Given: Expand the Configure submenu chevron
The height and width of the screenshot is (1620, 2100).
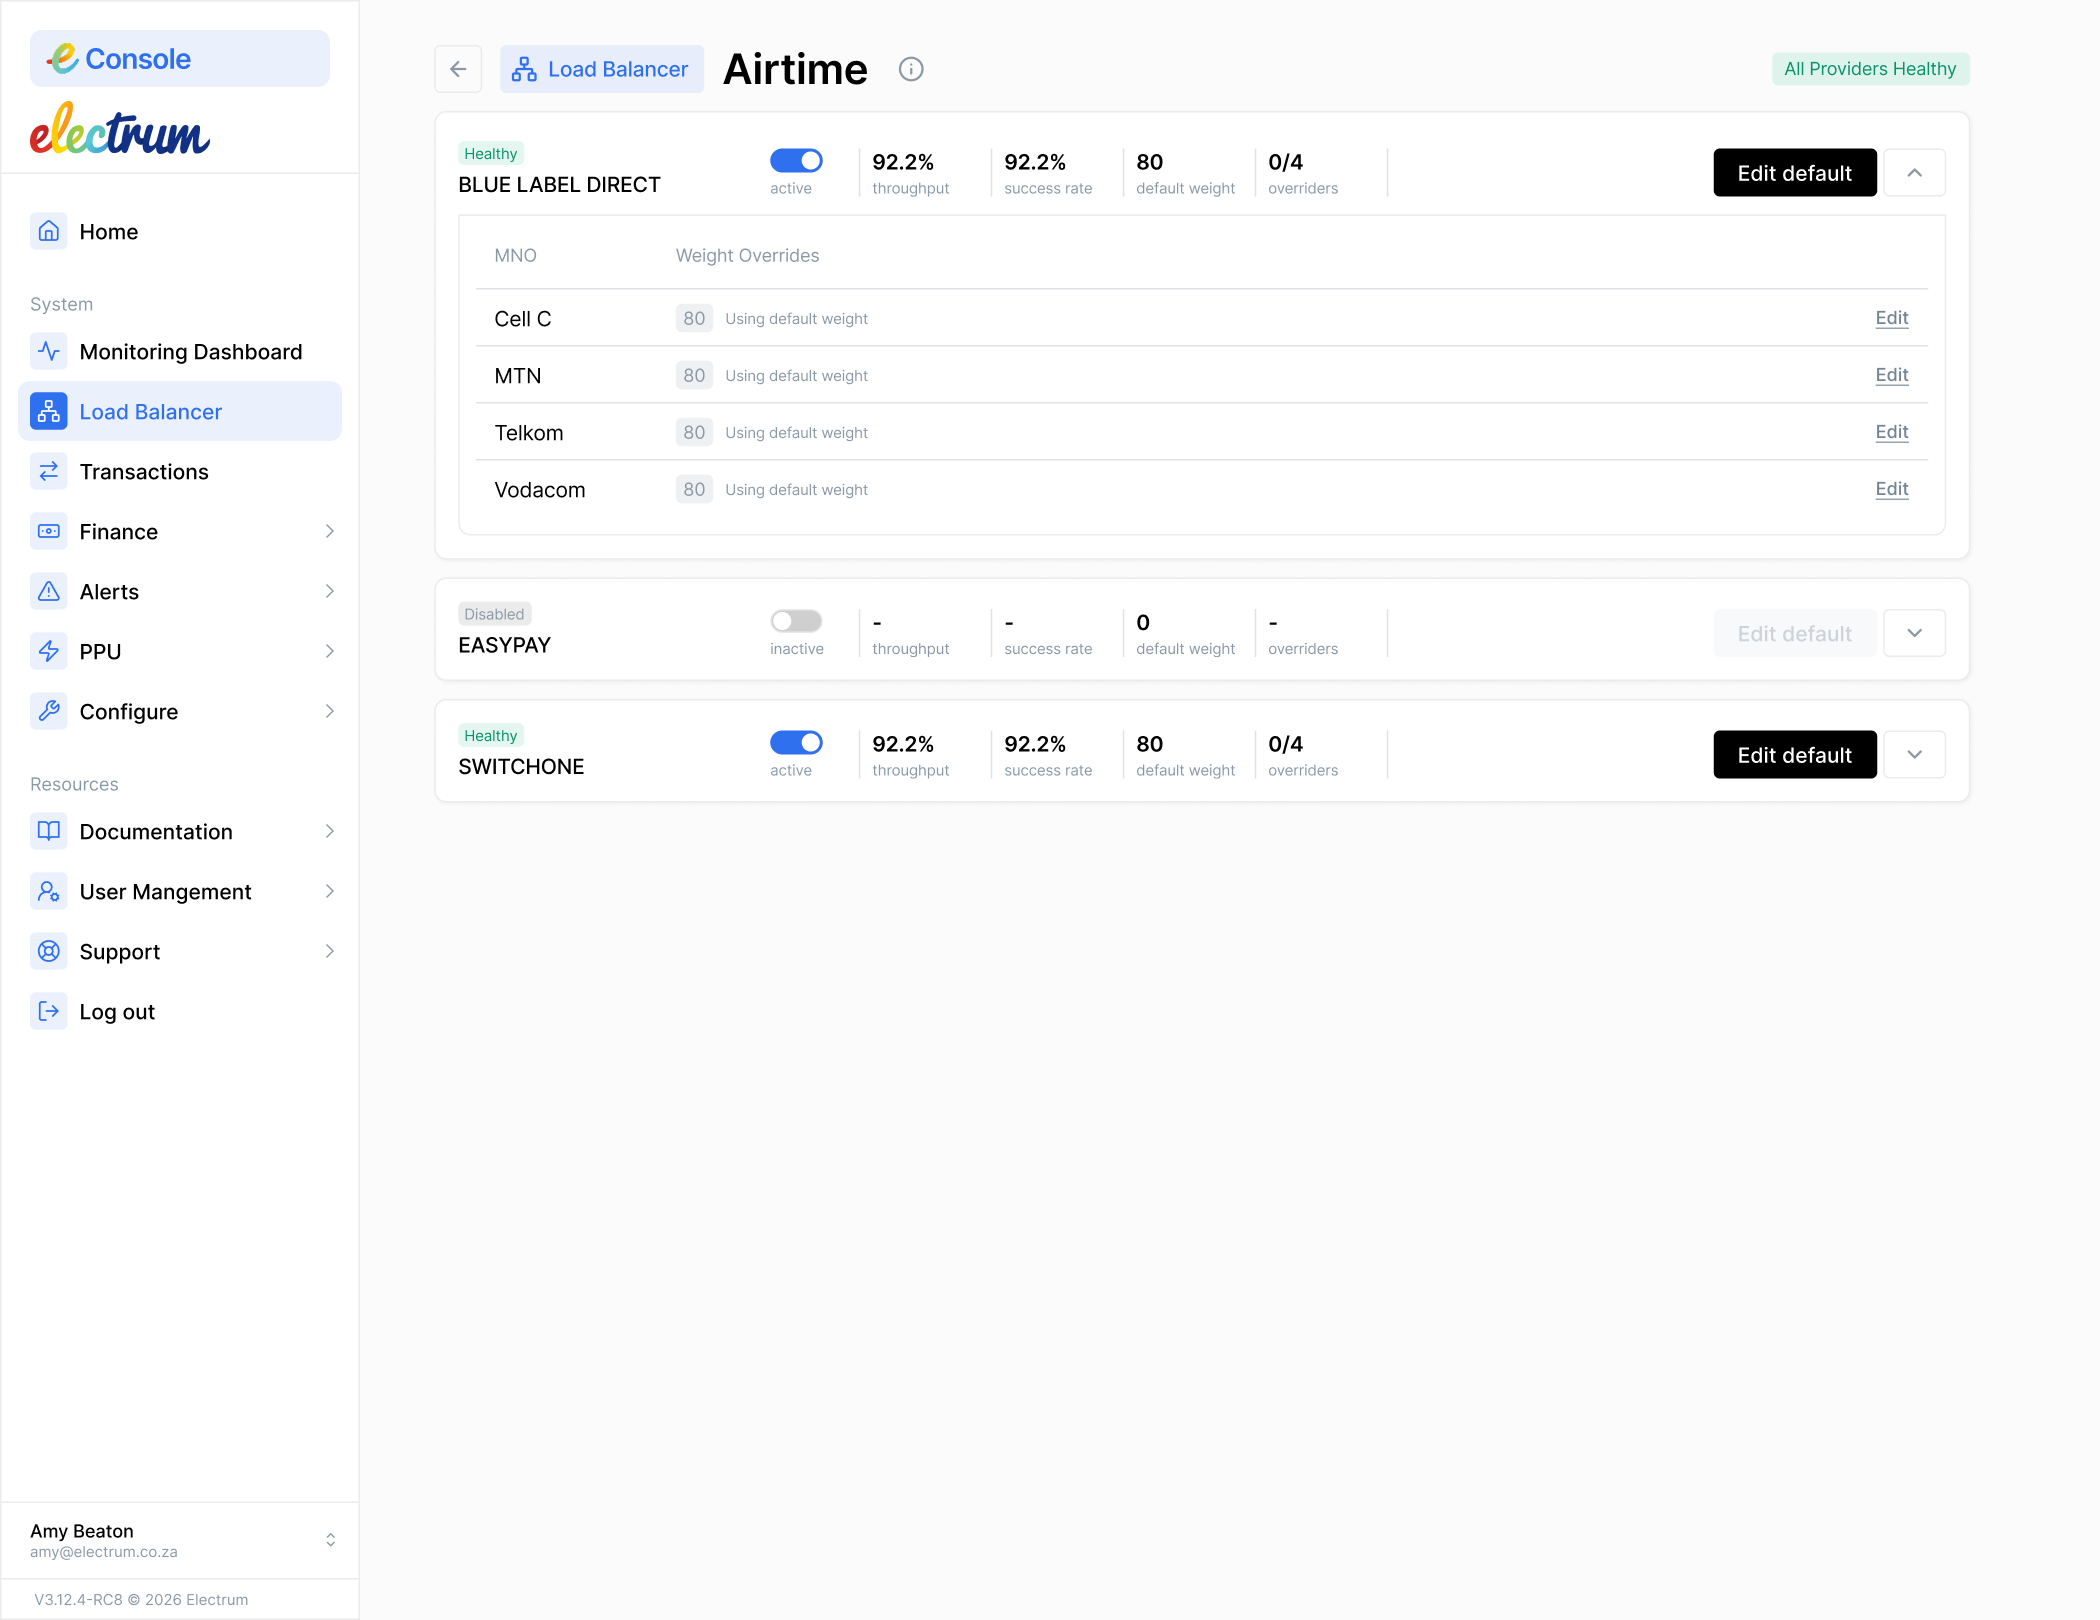Looking at the screenshot, I should click(x=330, y=711).
